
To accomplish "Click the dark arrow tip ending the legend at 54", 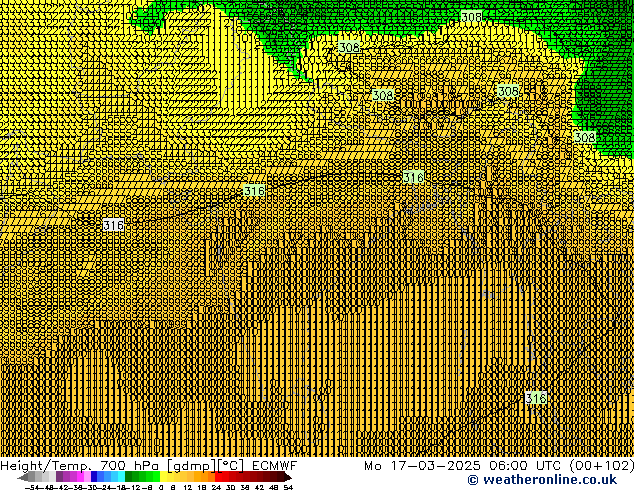I will click(288, 477).
